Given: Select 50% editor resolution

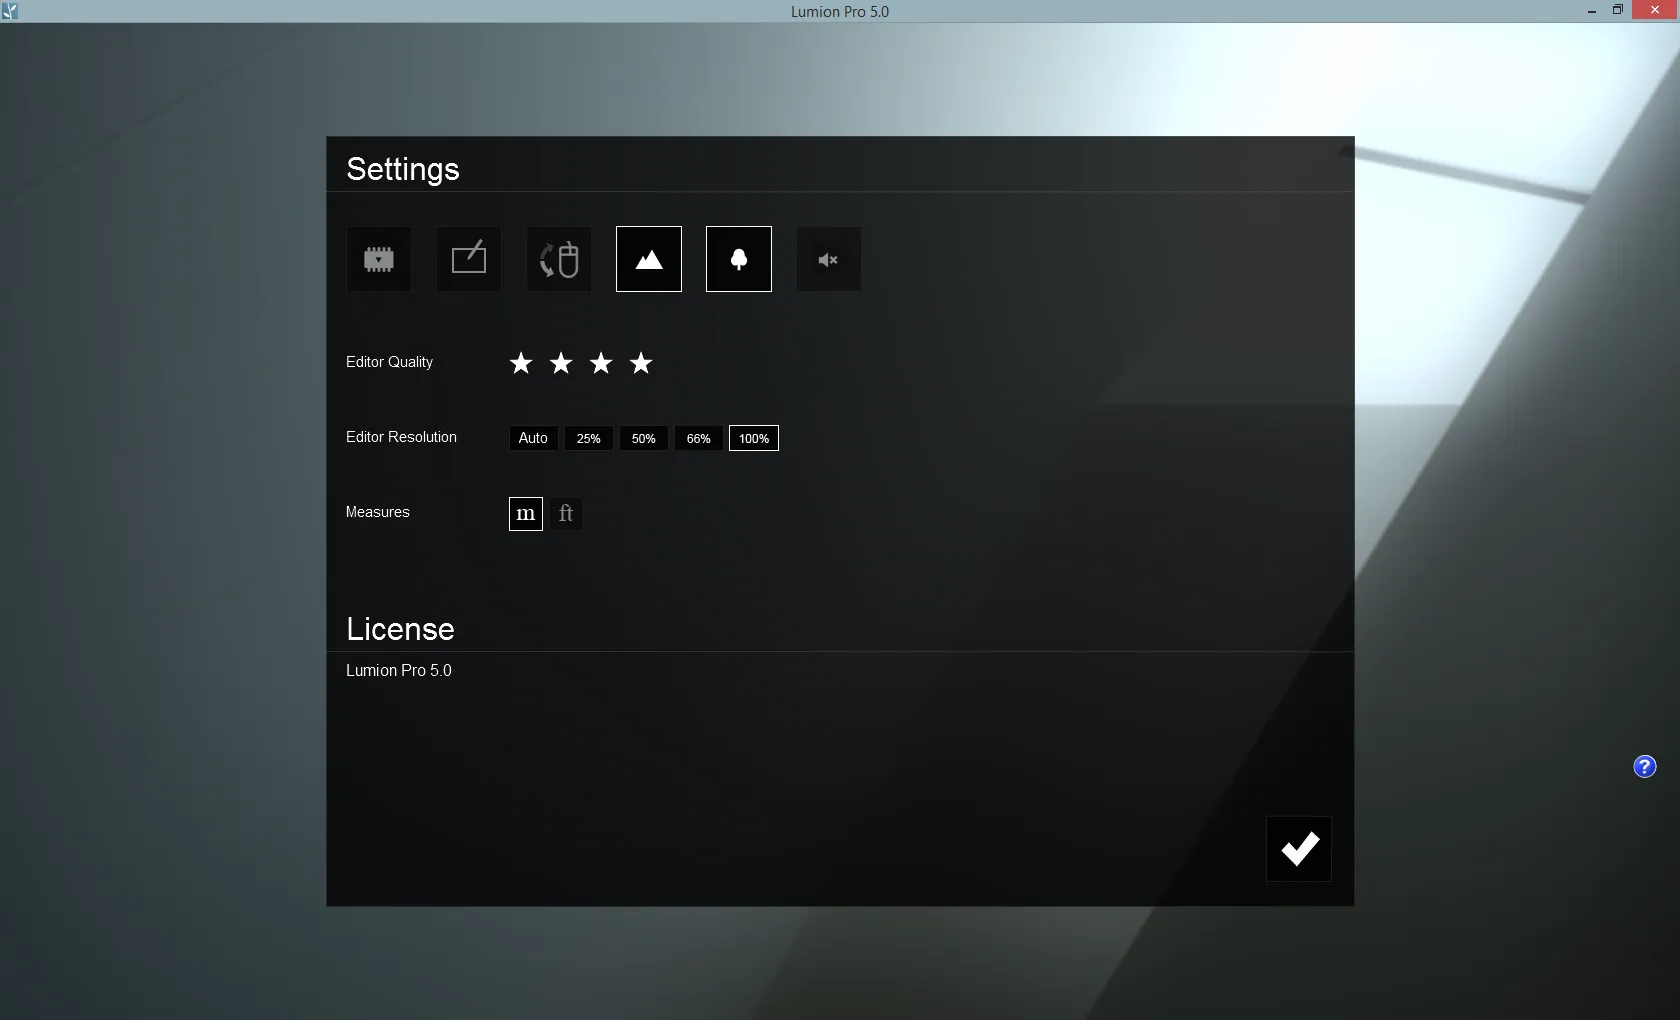Looking at the screenshot, I should (644, 438).
